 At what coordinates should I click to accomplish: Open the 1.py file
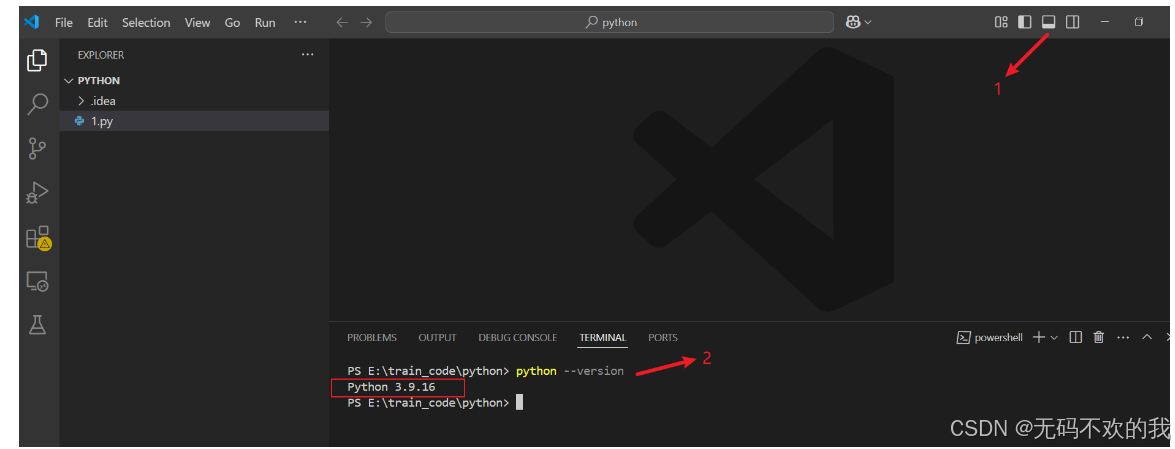[194, 121]
